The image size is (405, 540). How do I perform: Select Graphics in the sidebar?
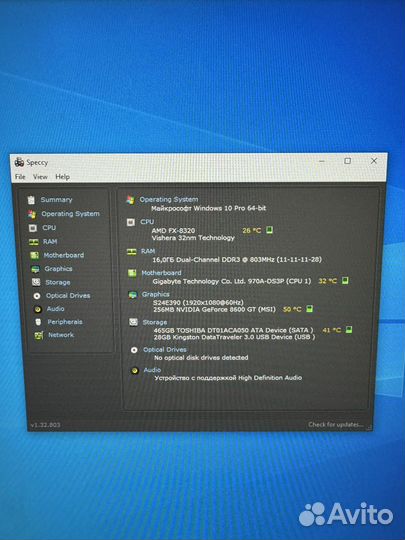click(58, 269)
